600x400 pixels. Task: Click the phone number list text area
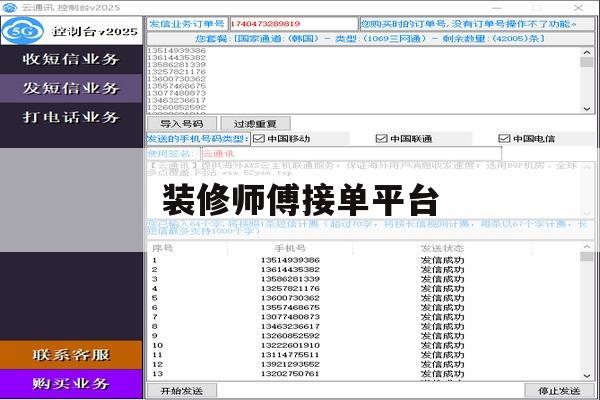pyautogui.click(x=364, y=80)
